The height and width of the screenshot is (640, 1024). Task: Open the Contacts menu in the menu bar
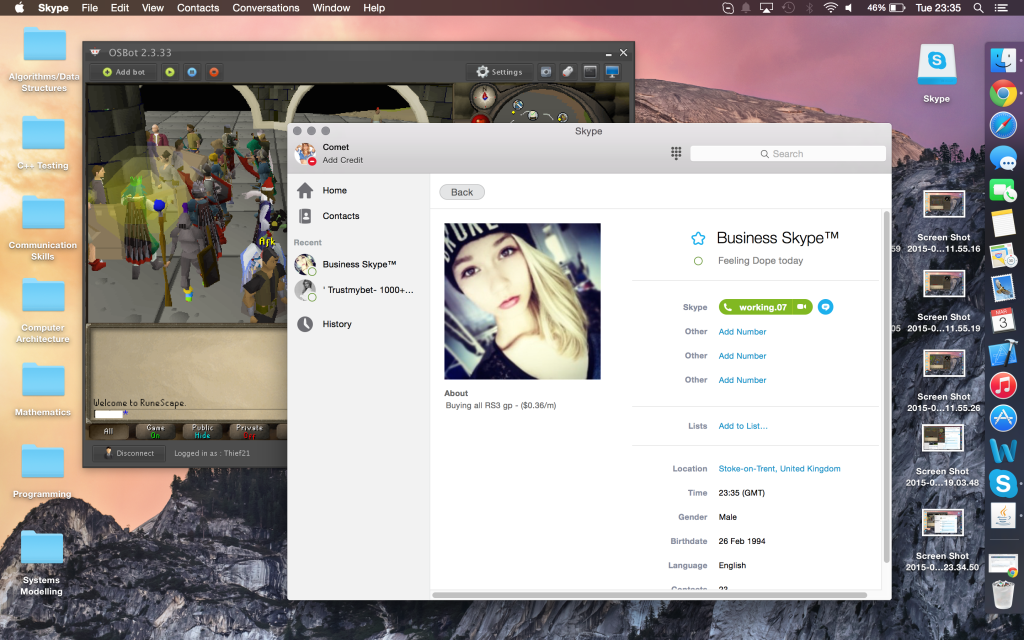[198, 8]
